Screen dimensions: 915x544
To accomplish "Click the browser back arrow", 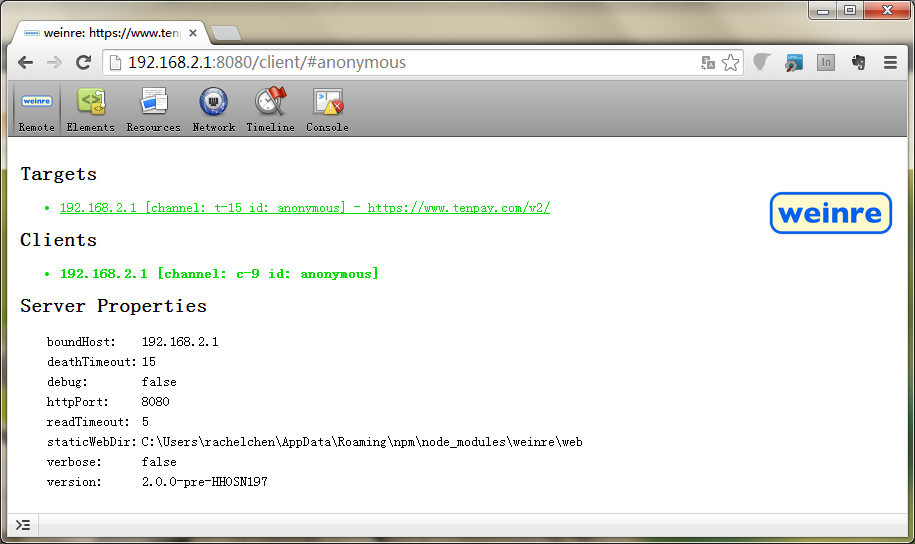I will pos(25,63).
